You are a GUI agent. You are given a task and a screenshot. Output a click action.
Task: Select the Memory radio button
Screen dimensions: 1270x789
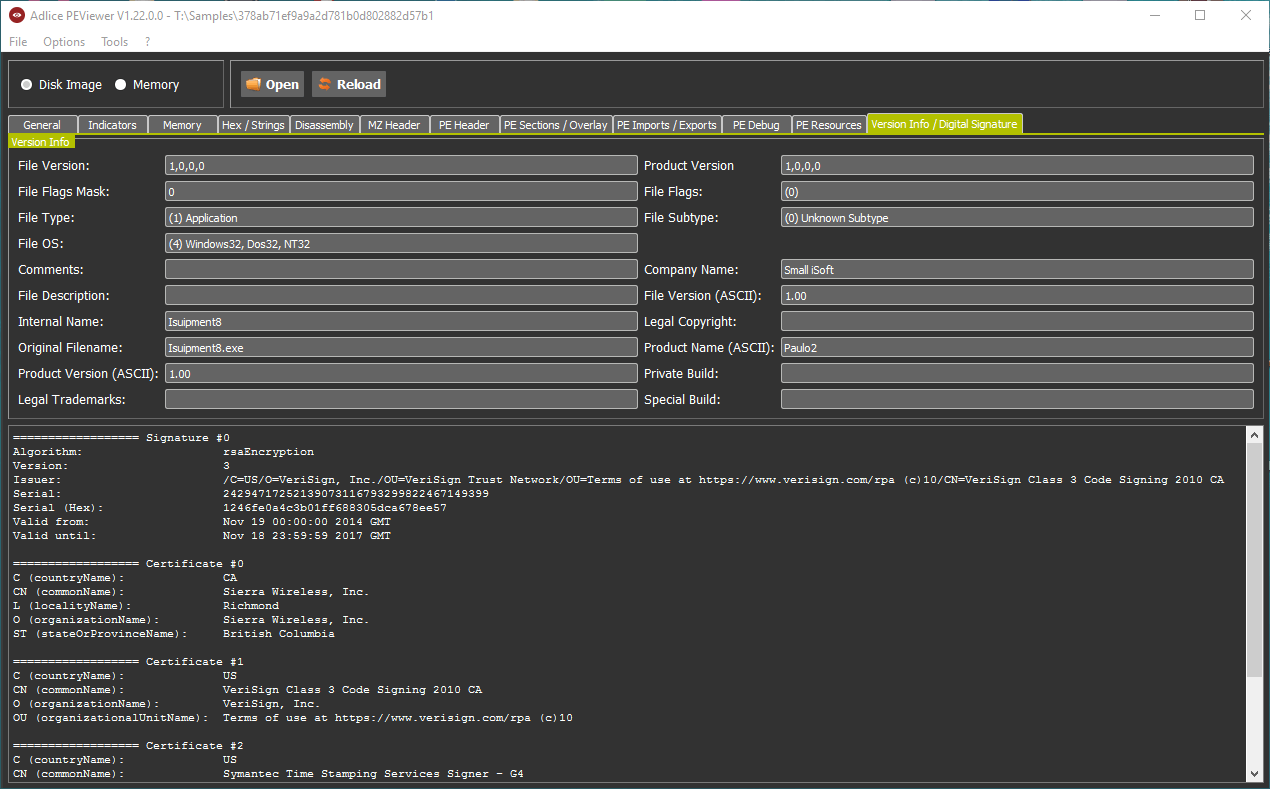[x=121, y=85]
